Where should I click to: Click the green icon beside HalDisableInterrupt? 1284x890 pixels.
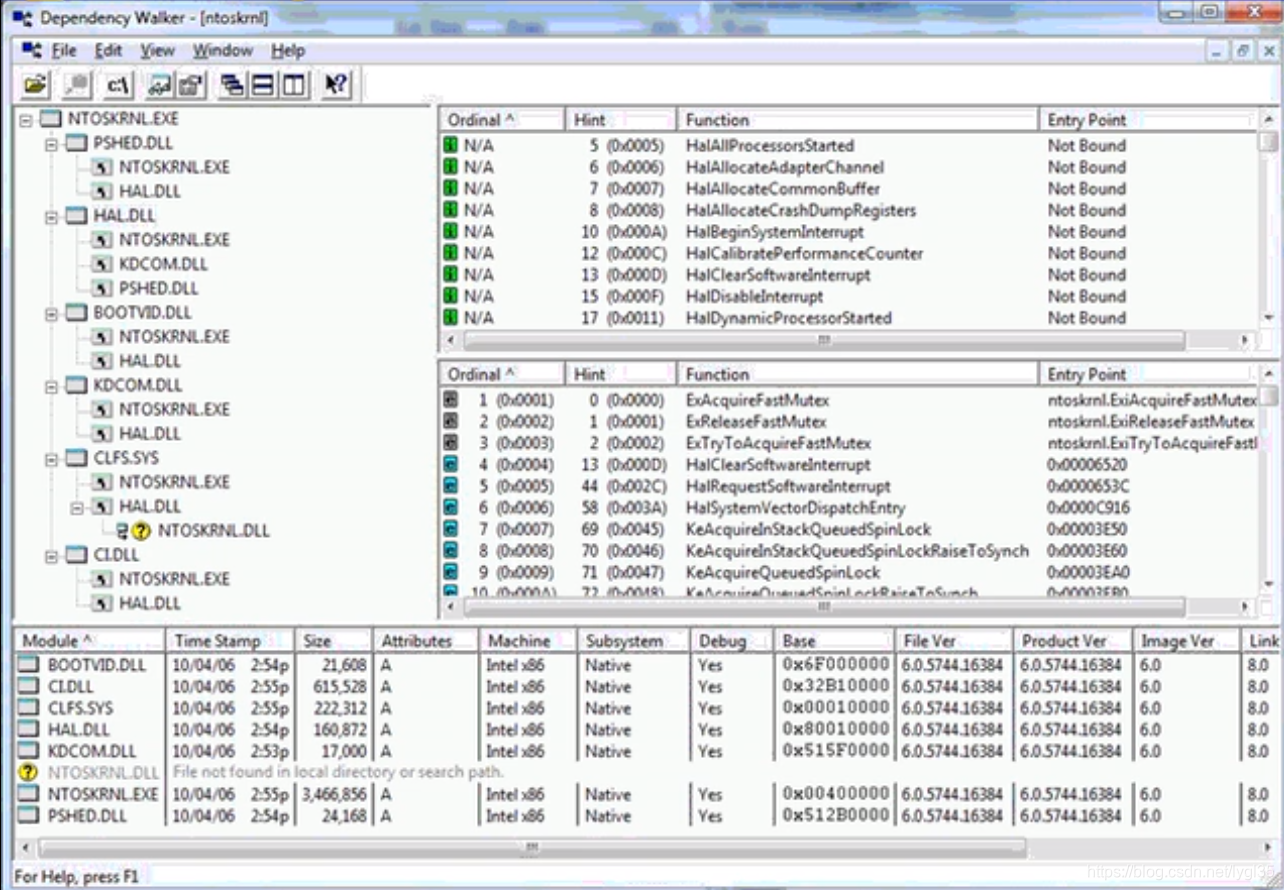[451, 296]
